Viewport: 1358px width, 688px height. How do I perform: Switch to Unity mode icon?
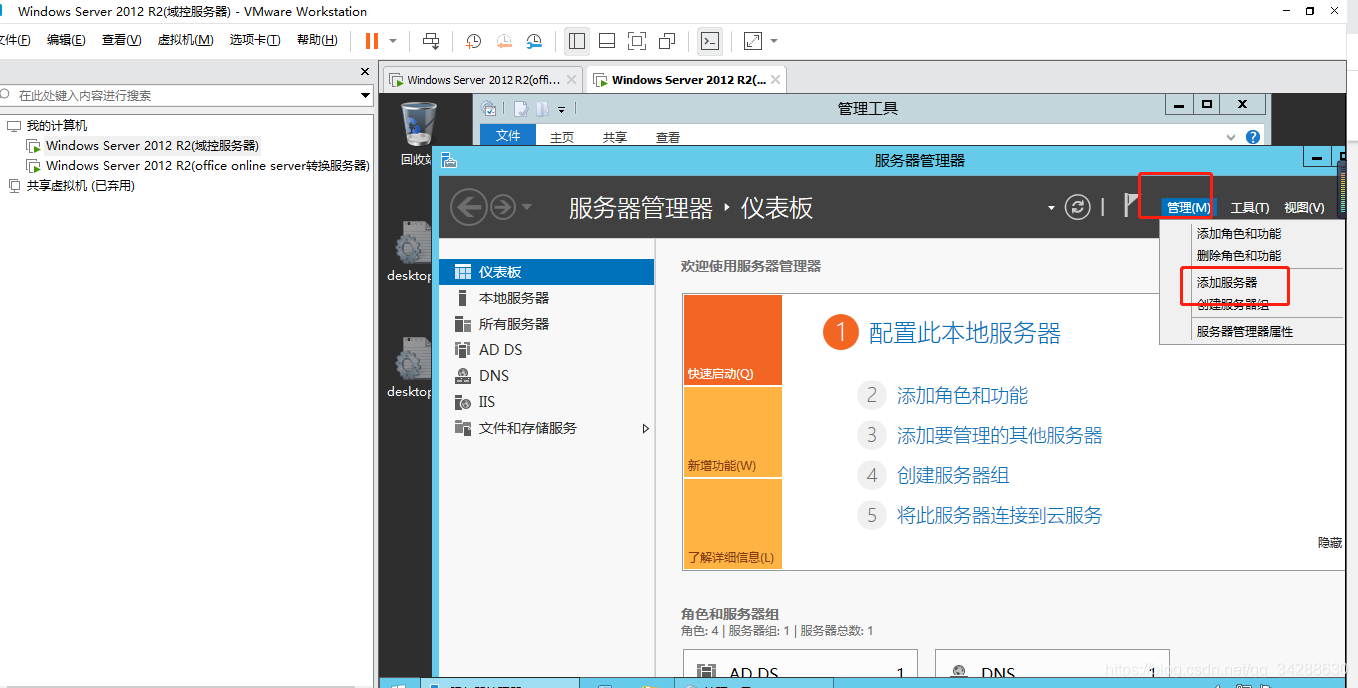click(x=667, y=41)
